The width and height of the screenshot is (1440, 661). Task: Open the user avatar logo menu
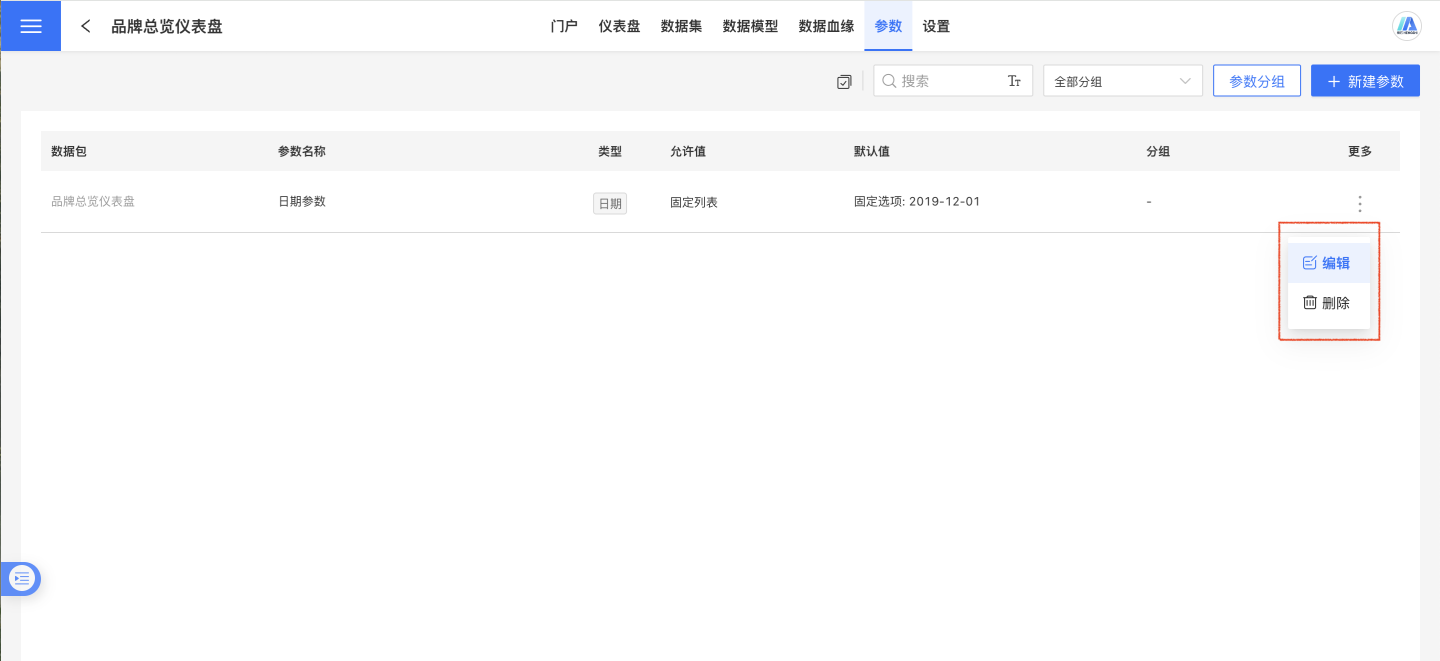click(x=1406, y=26)
